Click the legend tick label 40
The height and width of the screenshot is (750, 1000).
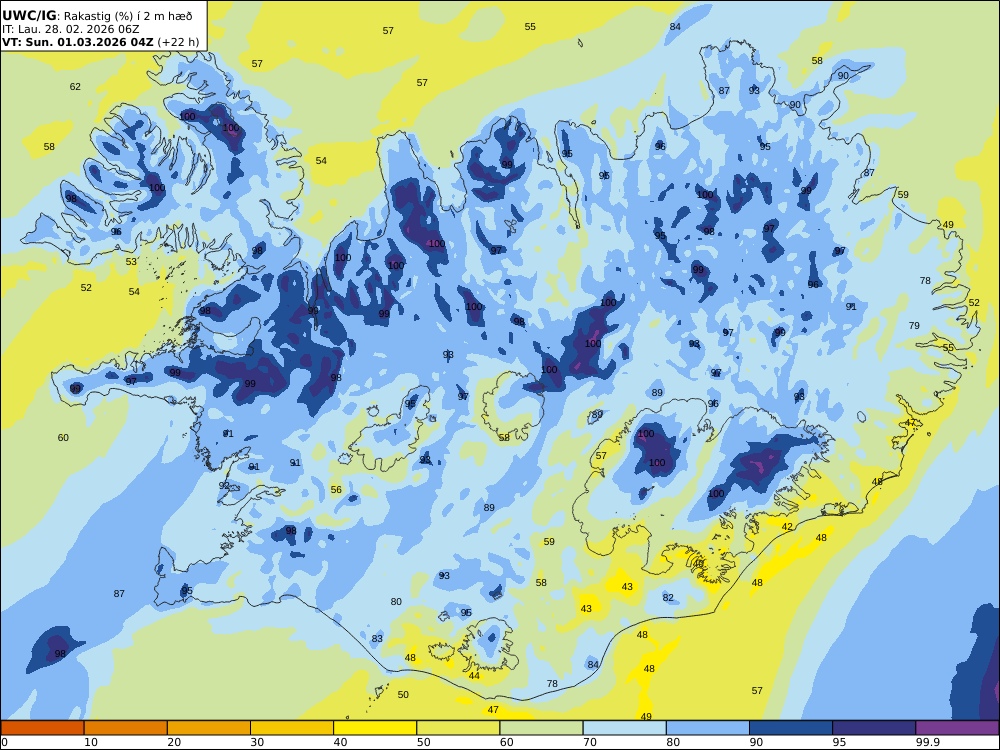341,742
